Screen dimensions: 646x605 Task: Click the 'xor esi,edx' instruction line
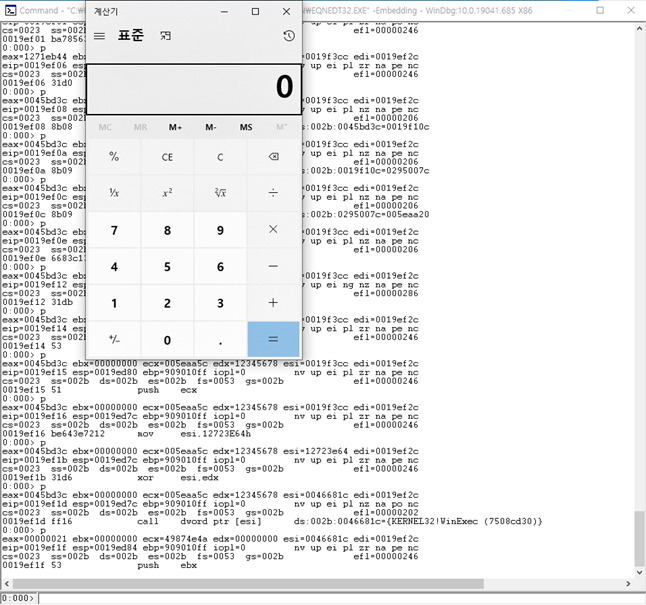[110, 478]
